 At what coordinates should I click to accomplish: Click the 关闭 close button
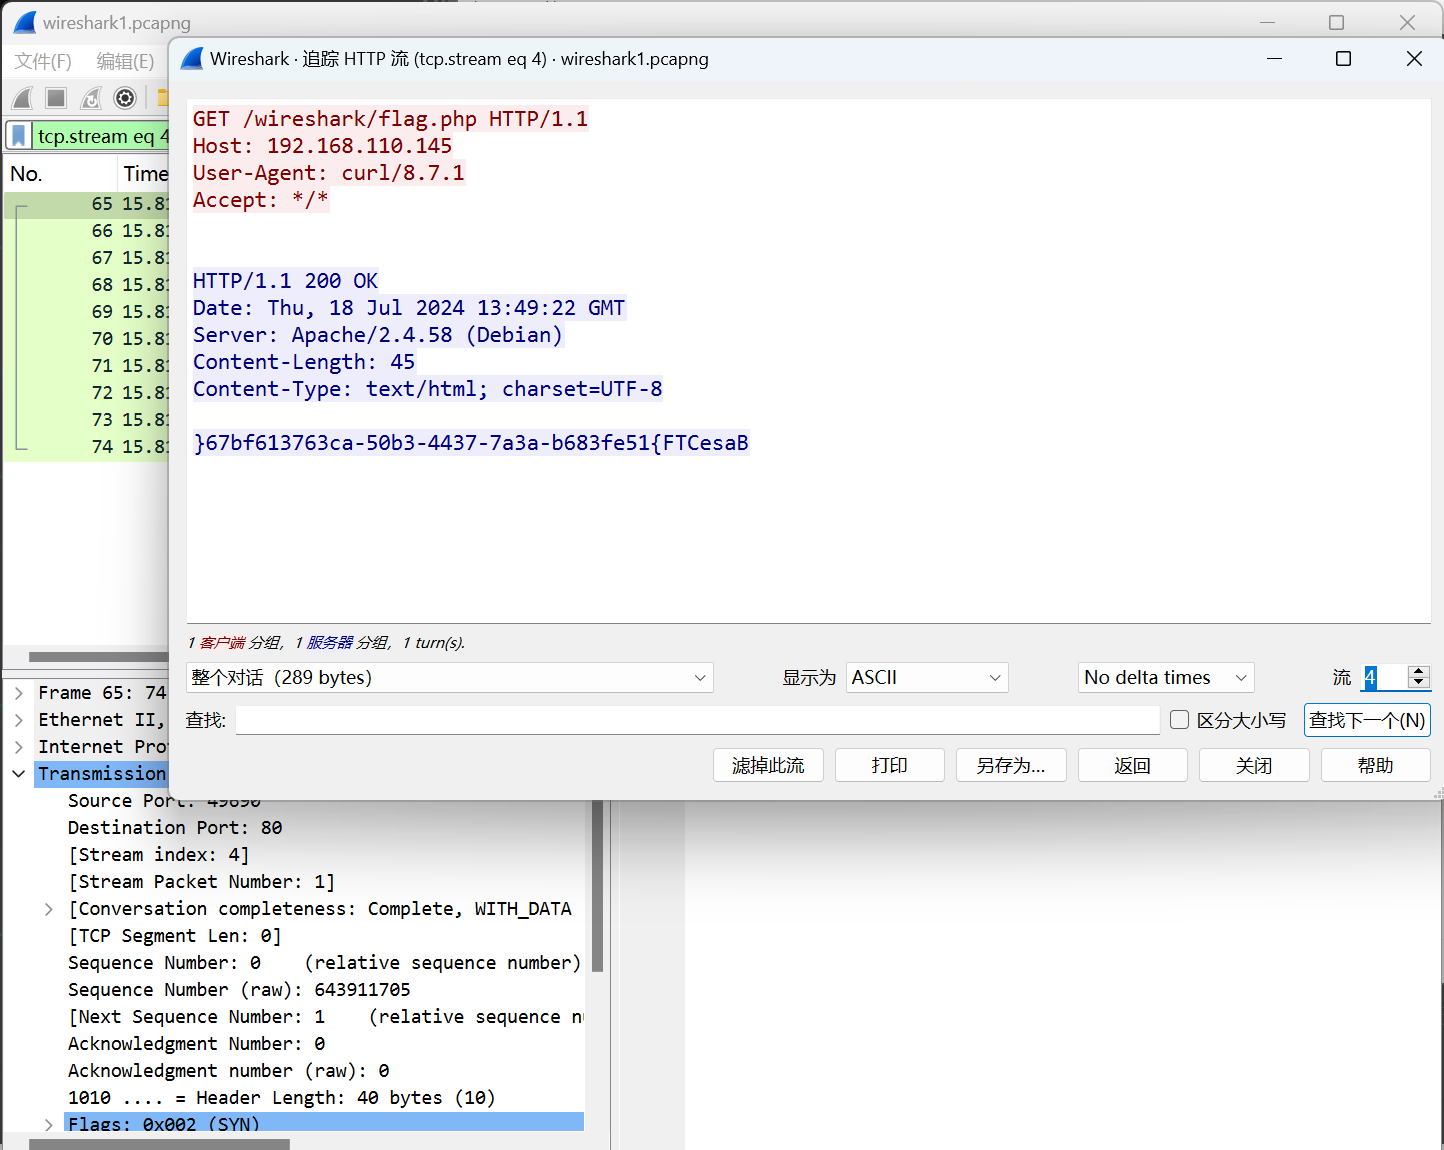1254,766
